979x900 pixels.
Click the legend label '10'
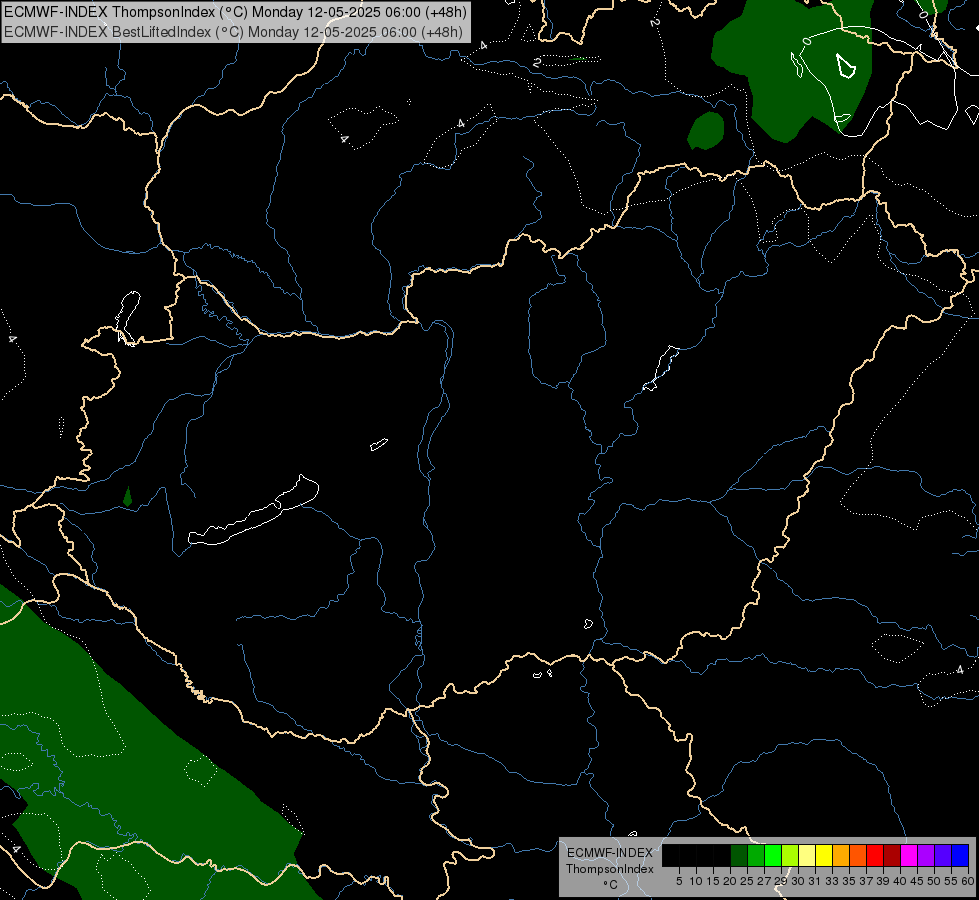pyautogui.click(x=696, y=881)
